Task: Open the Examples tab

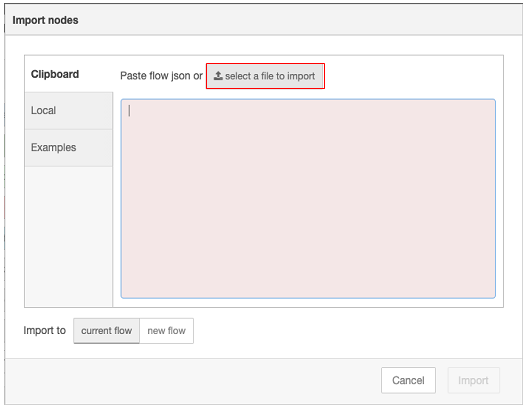Action: [69, 148]
